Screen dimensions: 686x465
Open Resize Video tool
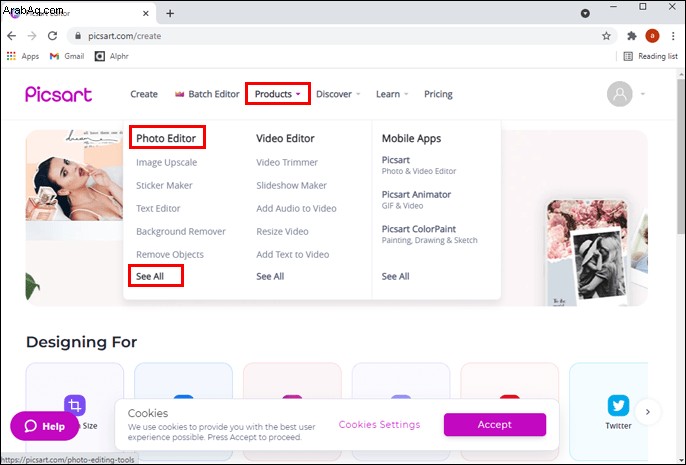point(282,231)
